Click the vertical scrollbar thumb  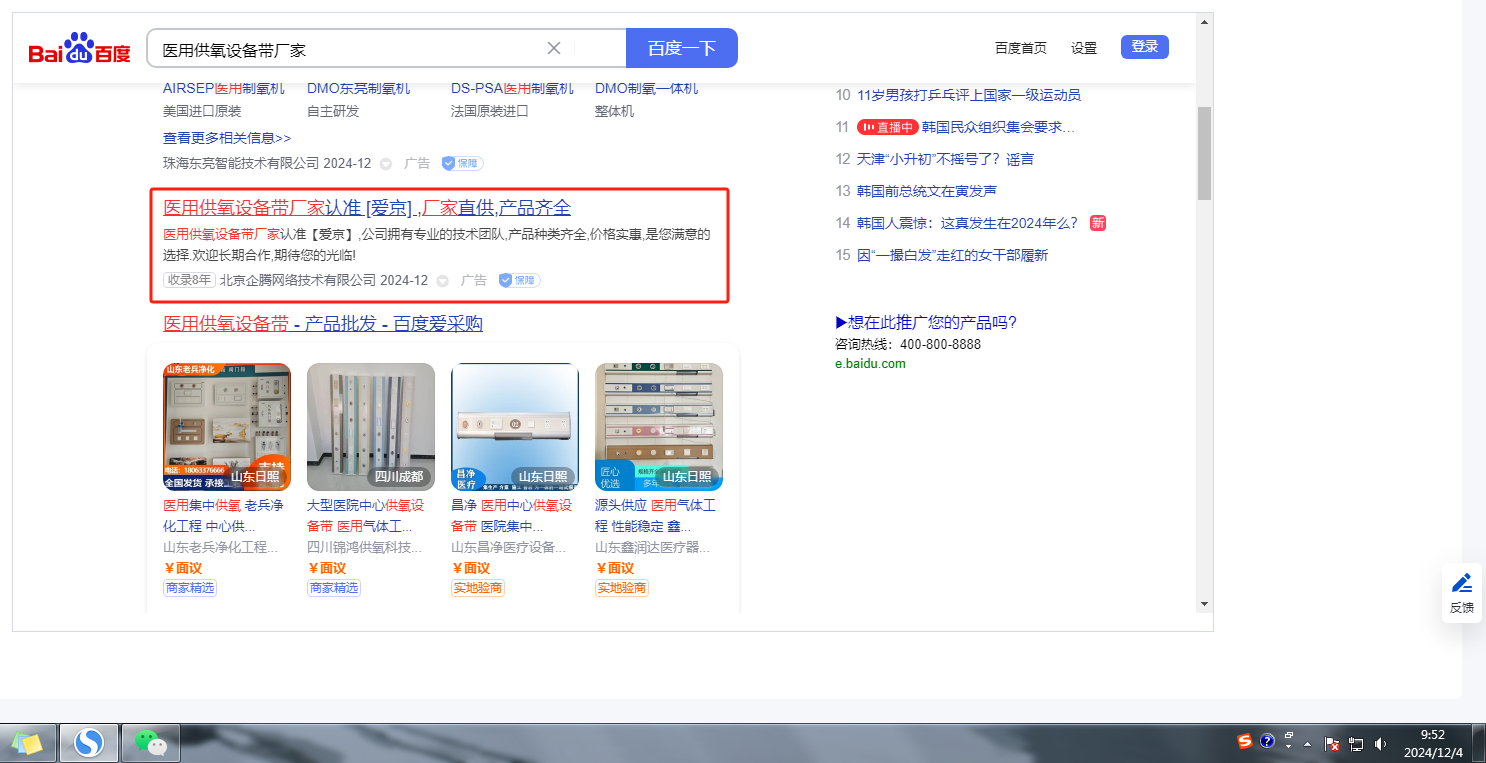(1205, 153)
